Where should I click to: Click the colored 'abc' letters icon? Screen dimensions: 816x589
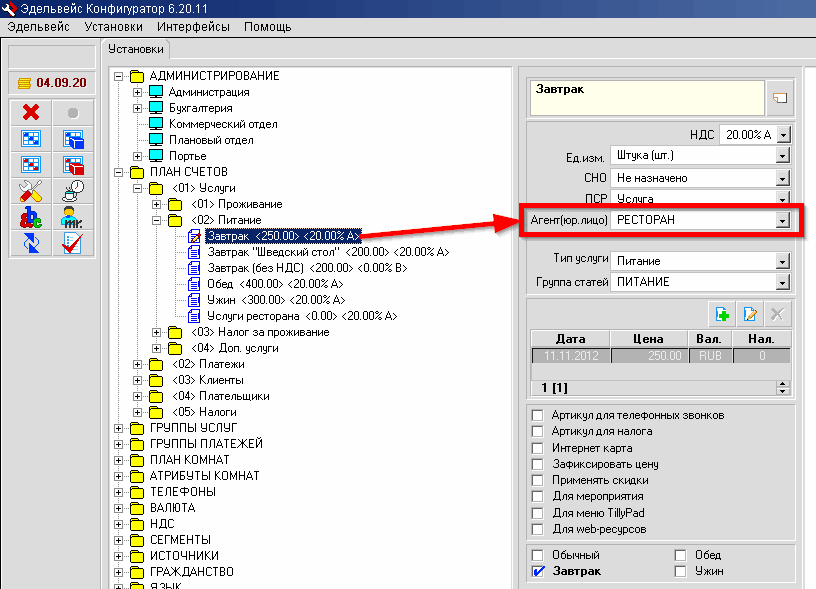click(x=30, y=216)
